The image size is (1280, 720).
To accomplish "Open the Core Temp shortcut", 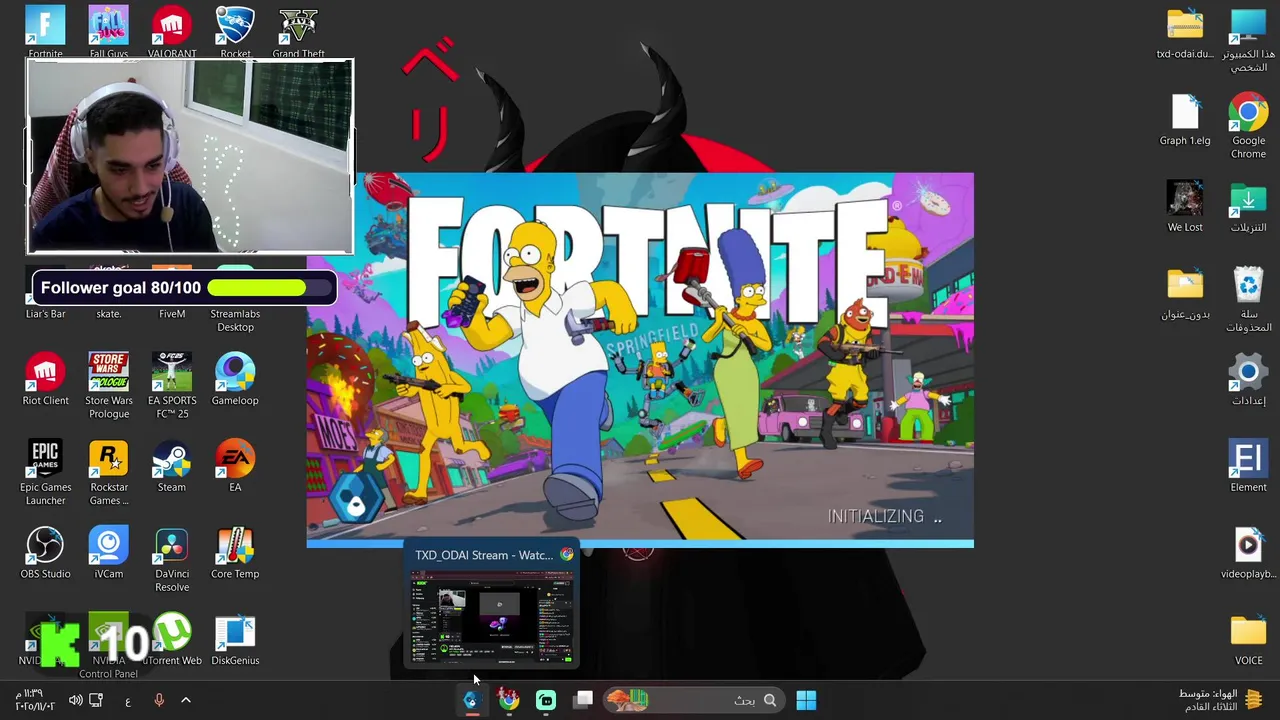I will [x=235, y=553].
